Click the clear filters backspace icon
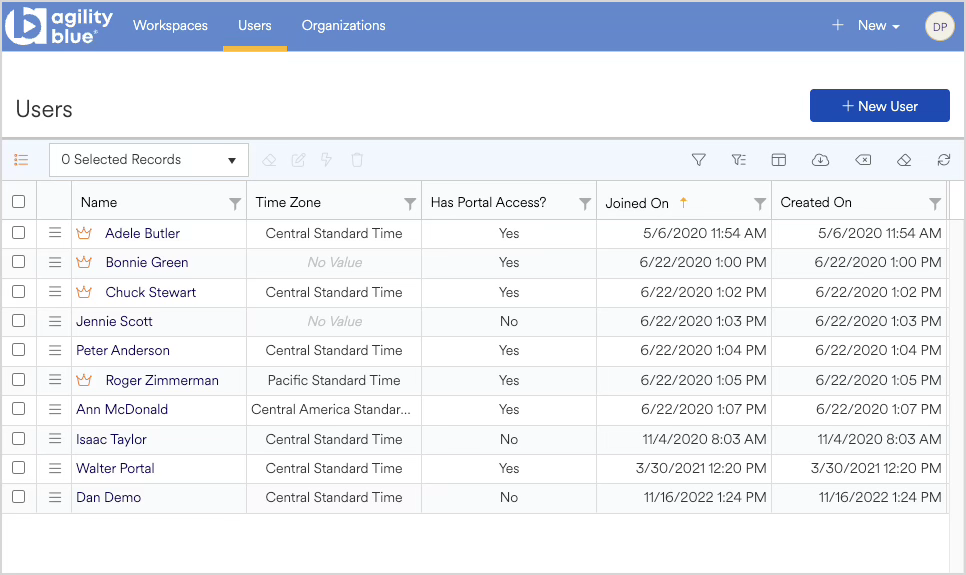966x575 pixels. (863, 160)
